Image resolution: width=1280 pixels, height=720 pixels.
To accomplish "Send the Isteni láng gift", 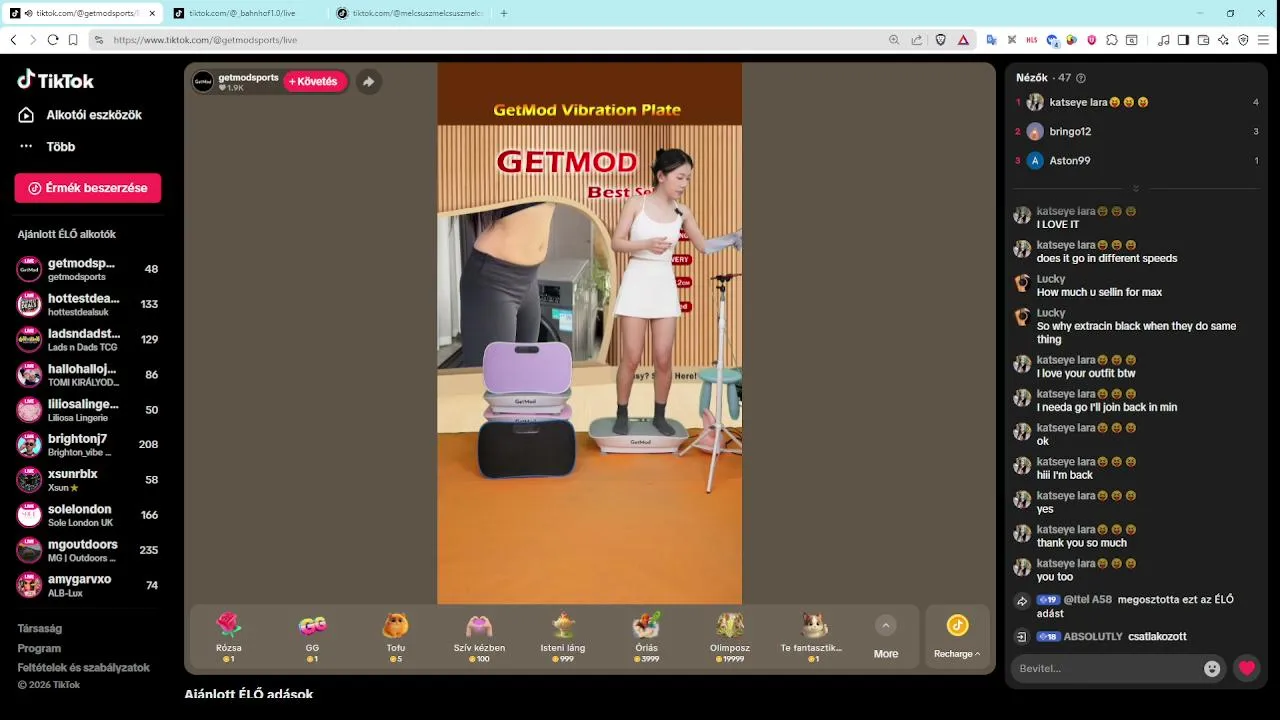I will 562,637.
